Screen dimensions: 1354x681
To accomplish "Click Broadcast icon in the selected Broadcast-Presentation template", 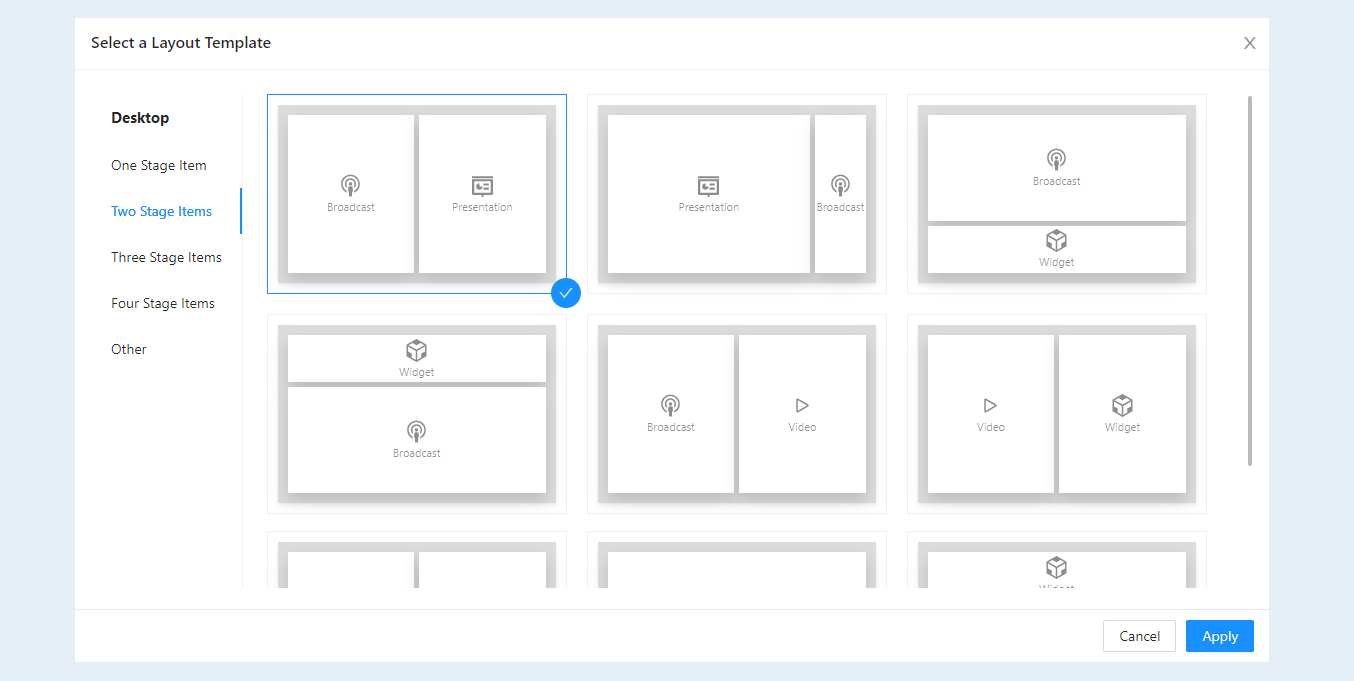I will click(x=350, y=185).
